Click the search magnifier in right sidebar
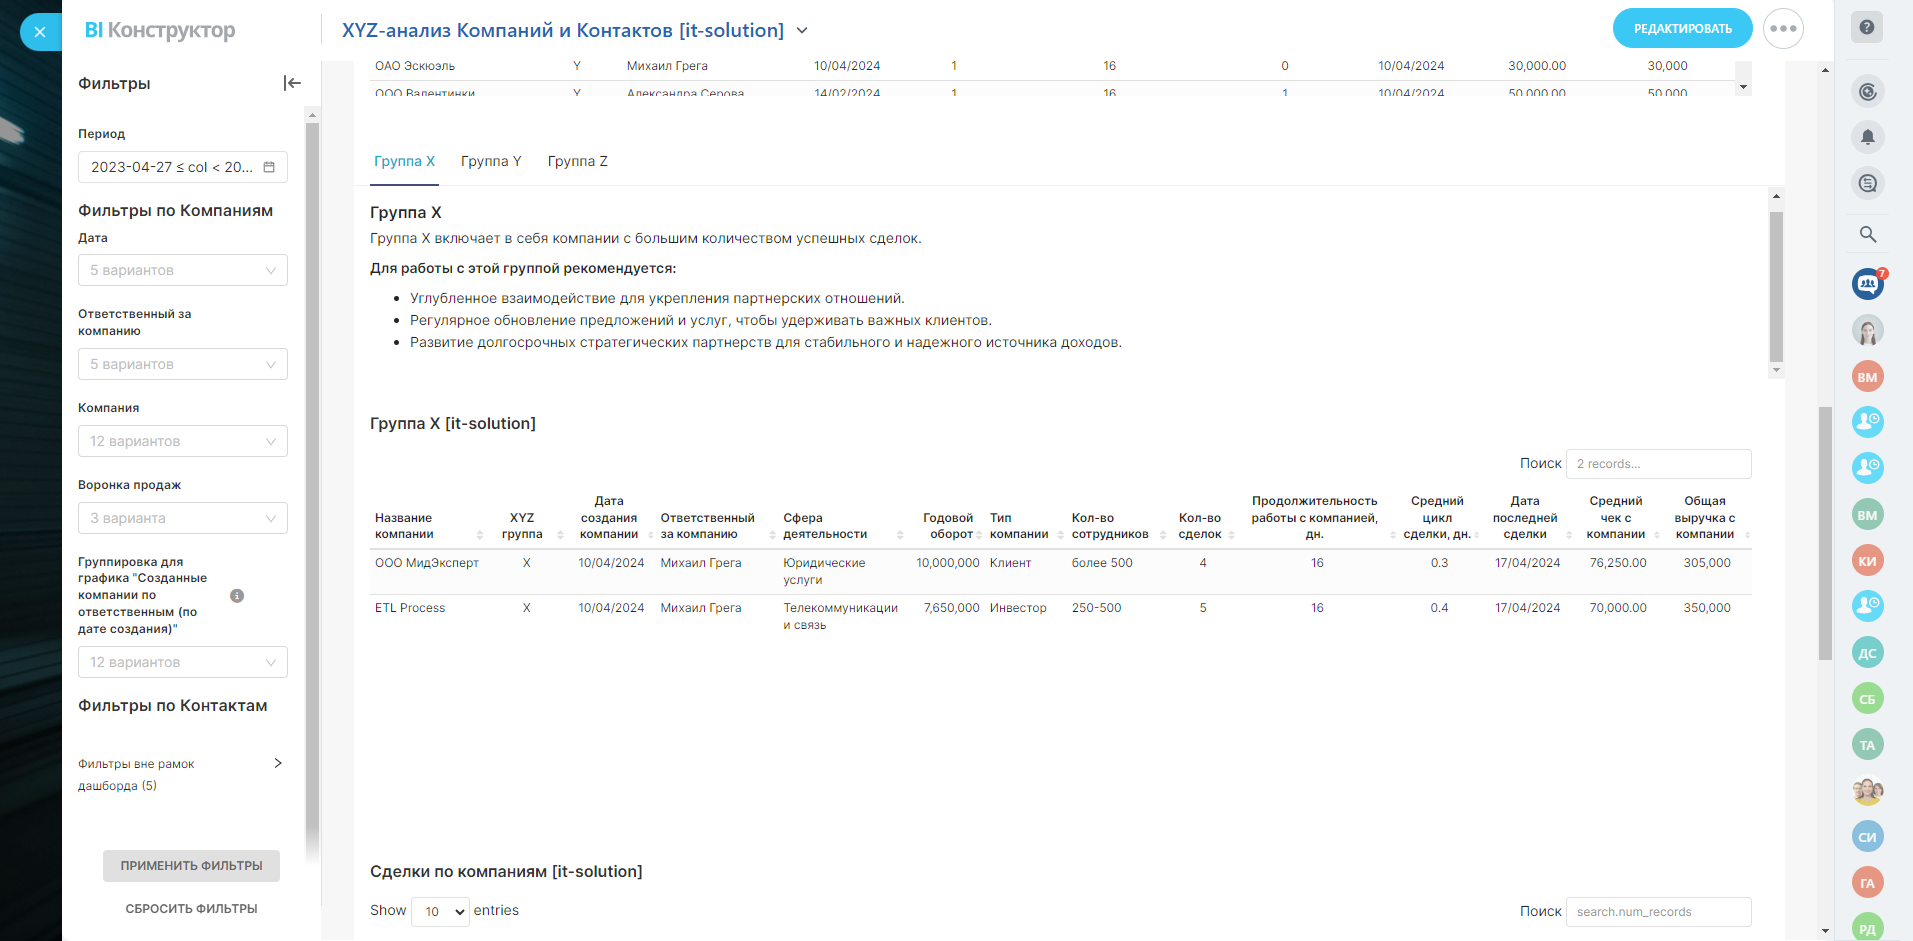1913x941 pixels. click(1867, 234)
